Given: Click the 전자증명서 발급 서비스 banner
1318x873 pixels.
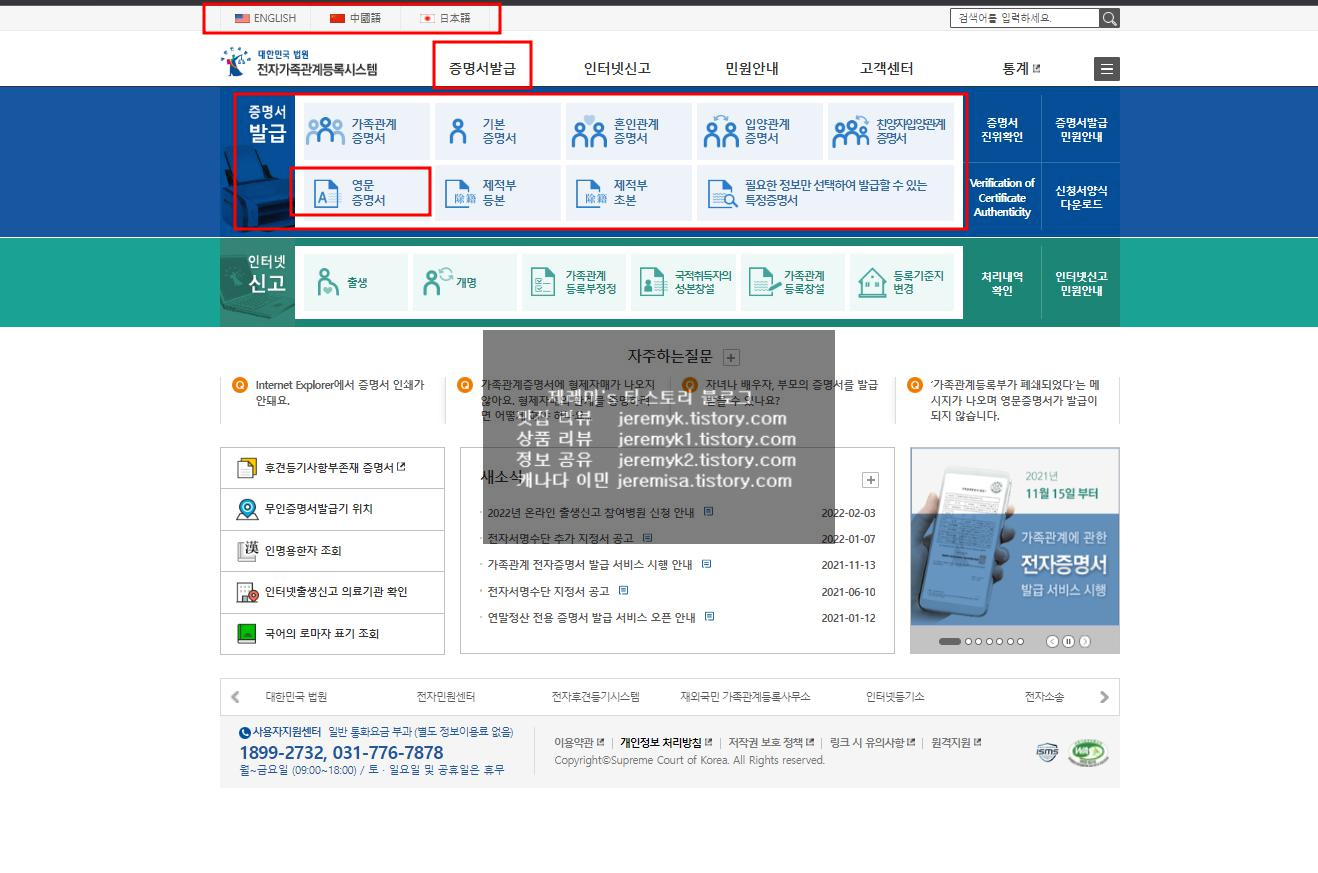Looking at the screenshot, I should pyautogui.click(x=1014, y=537).
